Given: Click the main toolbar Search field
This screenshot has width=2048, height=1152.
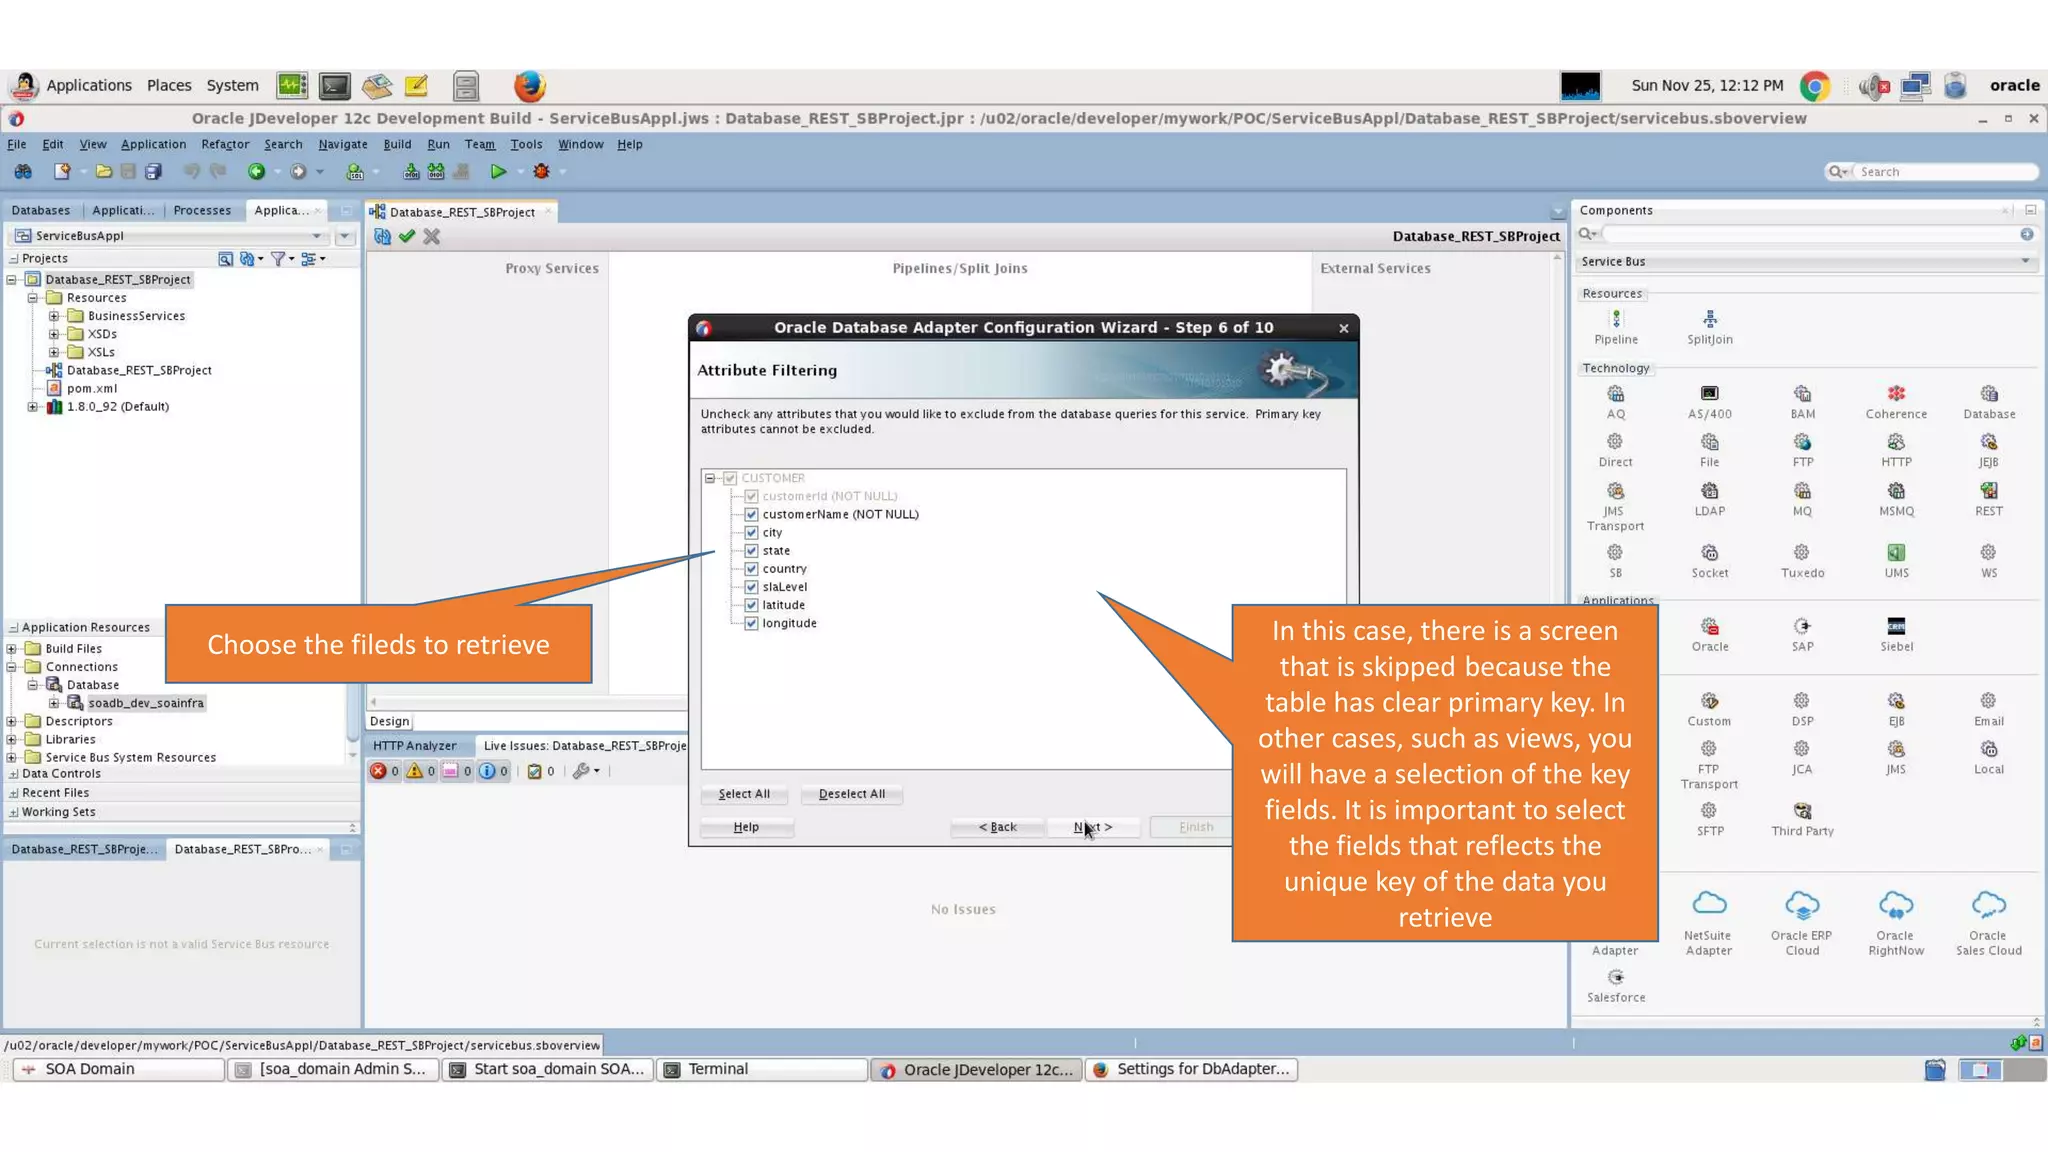Looking at the screenshot, I should pos(1945,172).
